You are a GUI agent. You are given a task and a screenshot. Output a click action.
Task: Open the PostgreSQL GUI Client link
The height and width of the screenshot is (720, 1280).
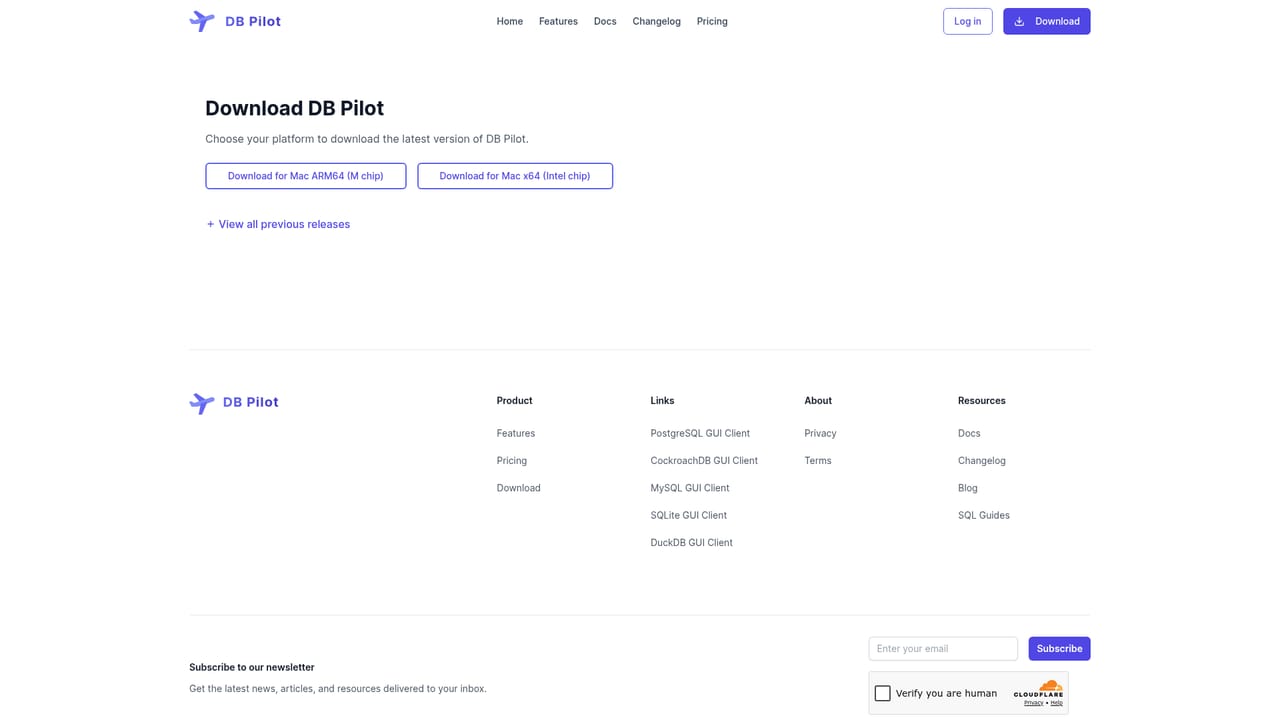pyautogui.click(x=700, y=433)
